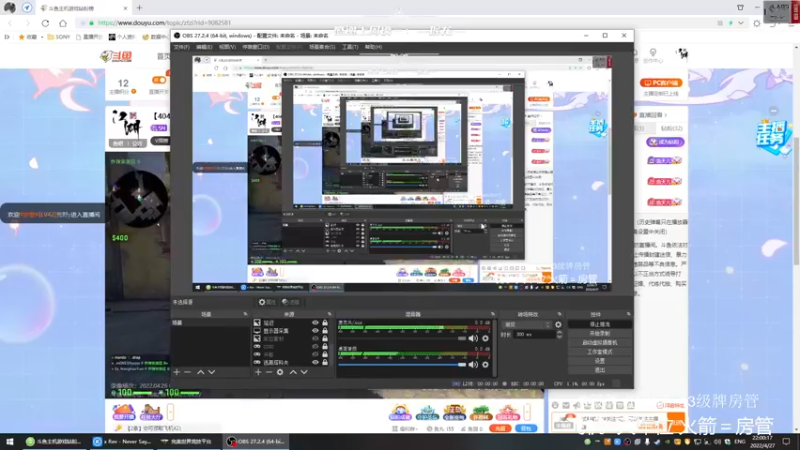Click the 属性 properties button above sources
Screen dimensions: 800x450
[x=267, y=302]
